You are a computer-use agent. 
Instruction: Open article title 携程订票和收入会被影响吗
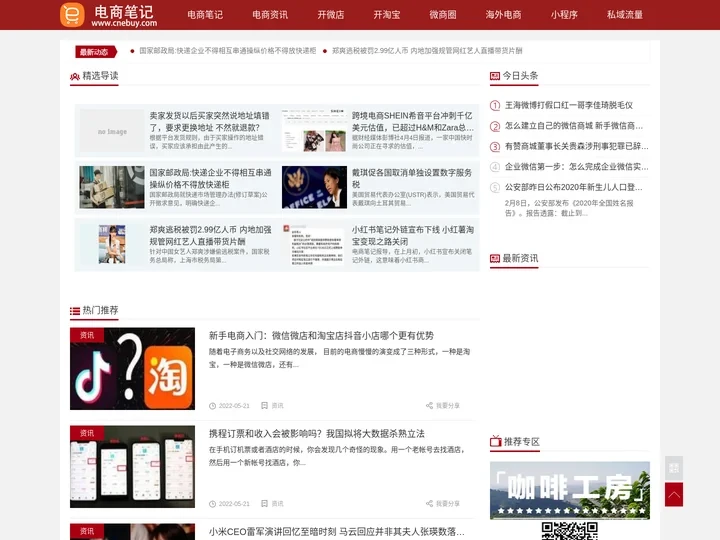[x=316, y=434]
